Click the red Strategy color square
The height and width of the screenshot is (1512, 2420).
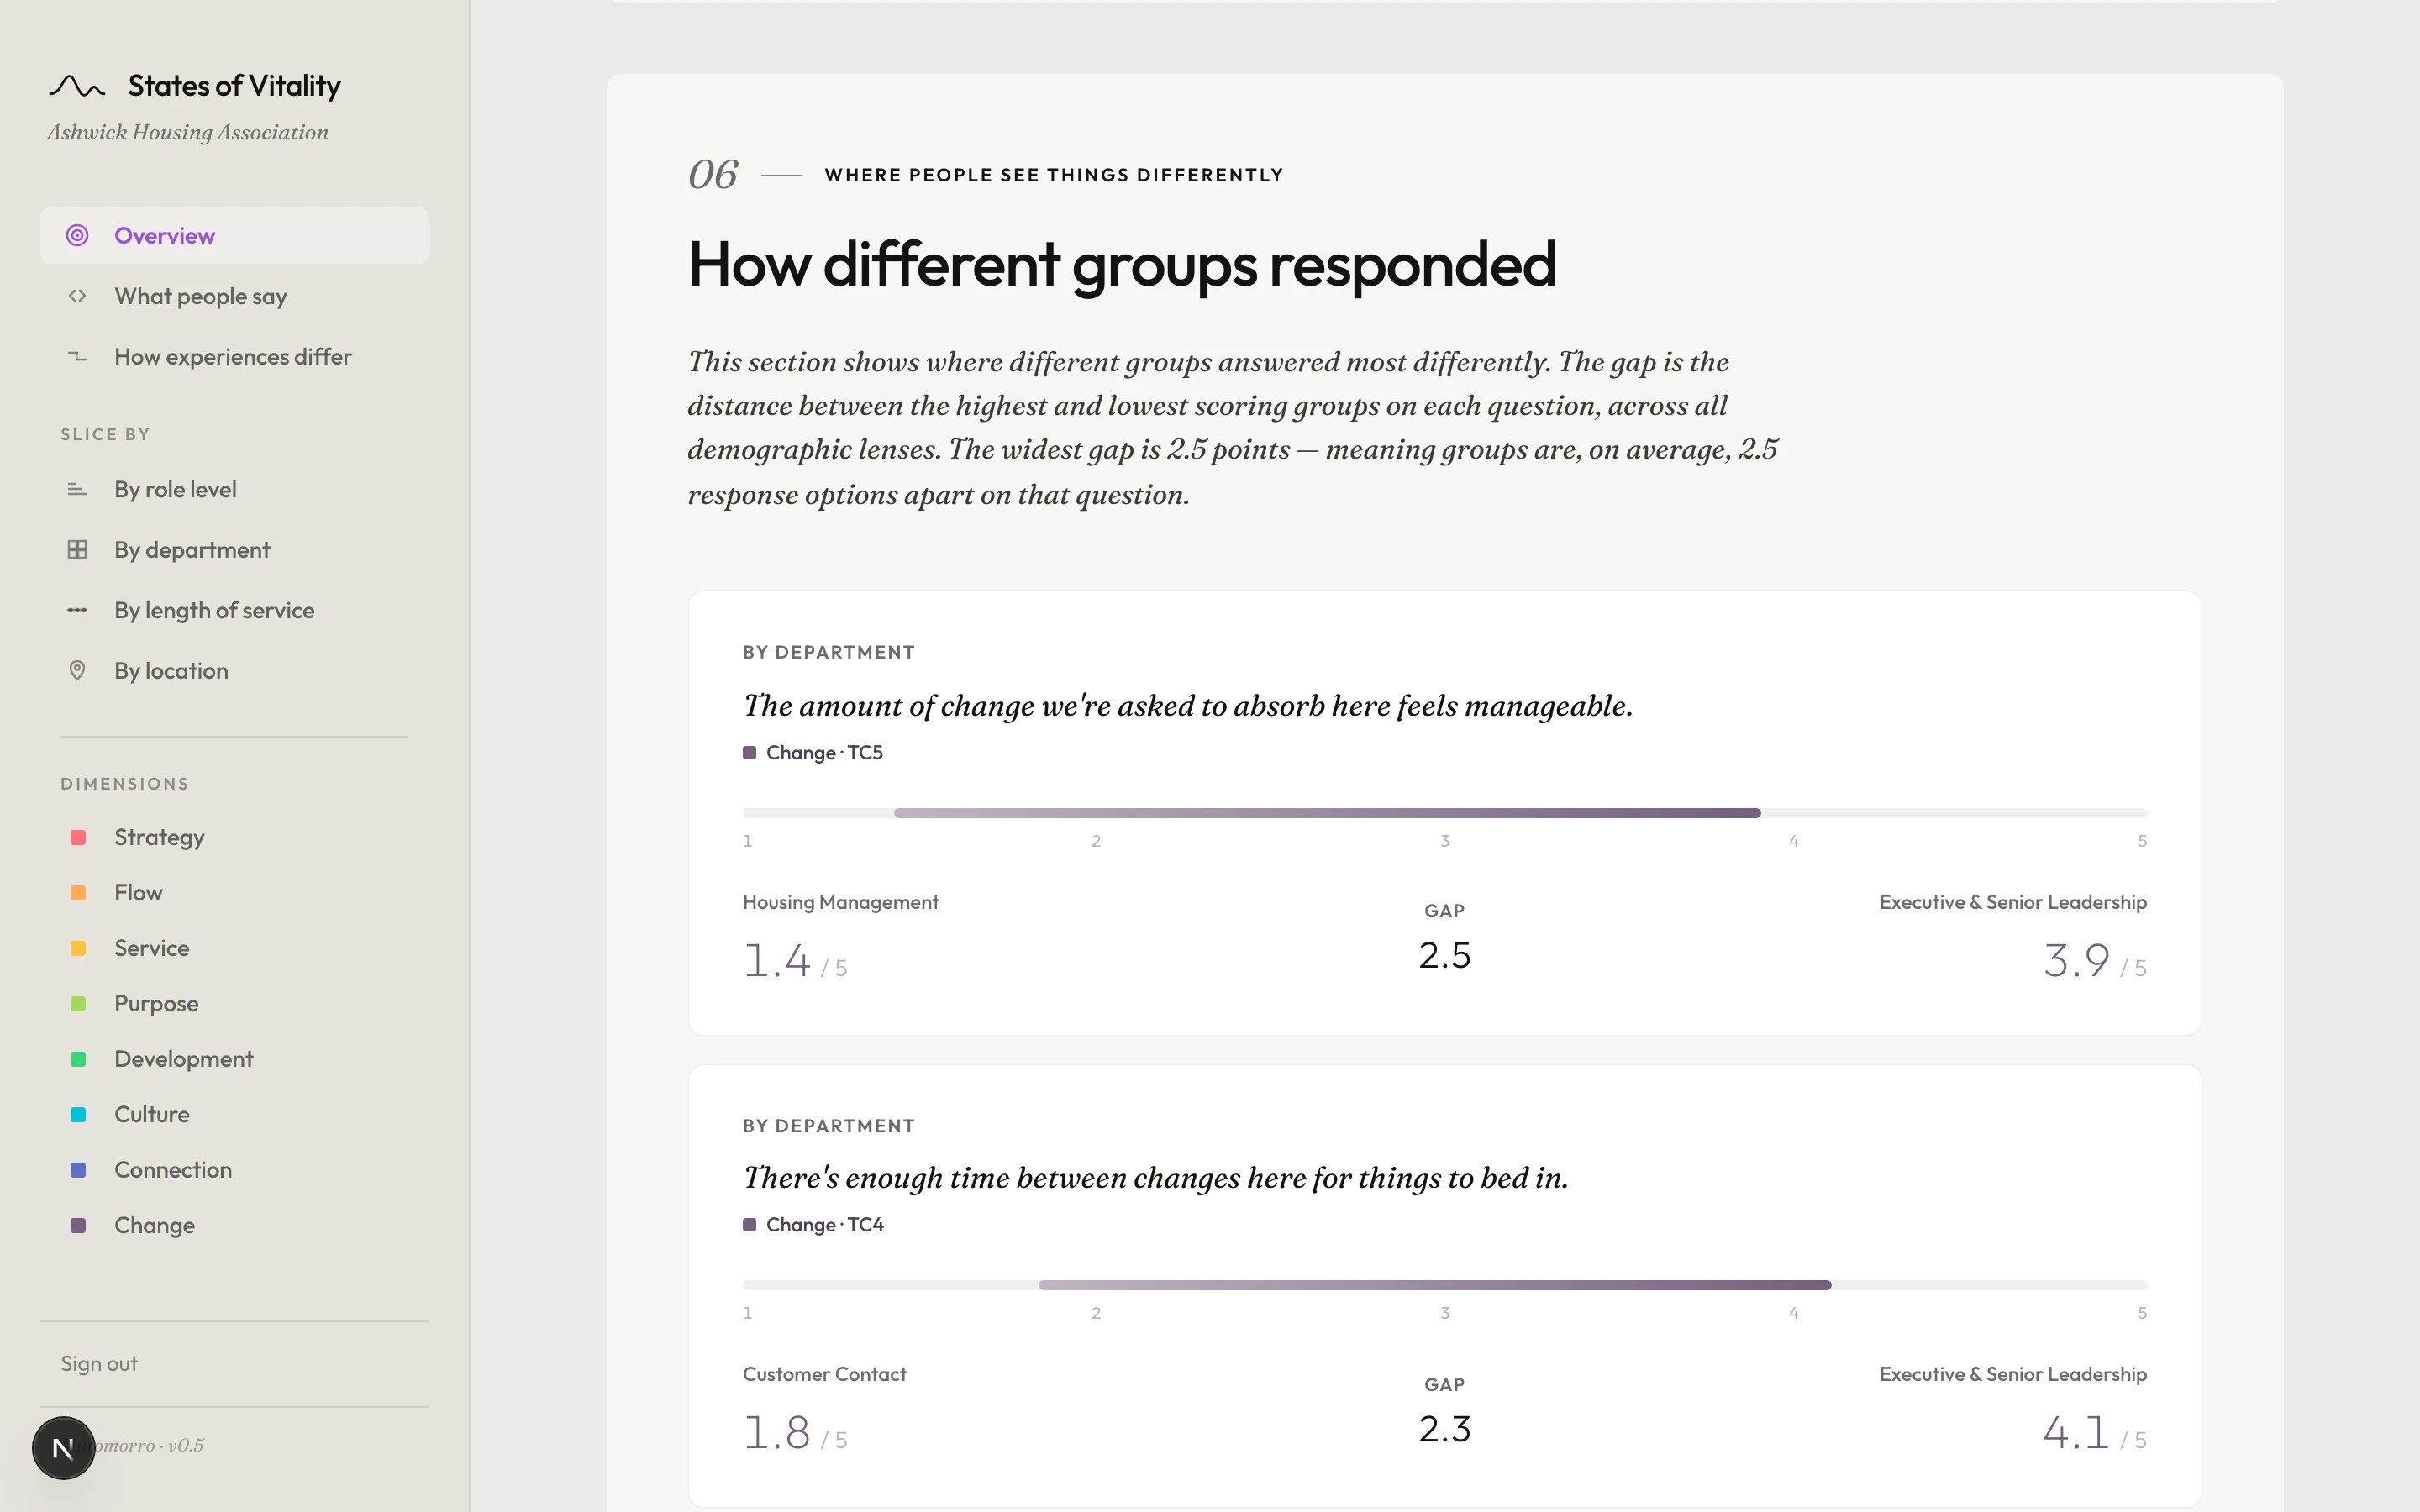(78, 837)
